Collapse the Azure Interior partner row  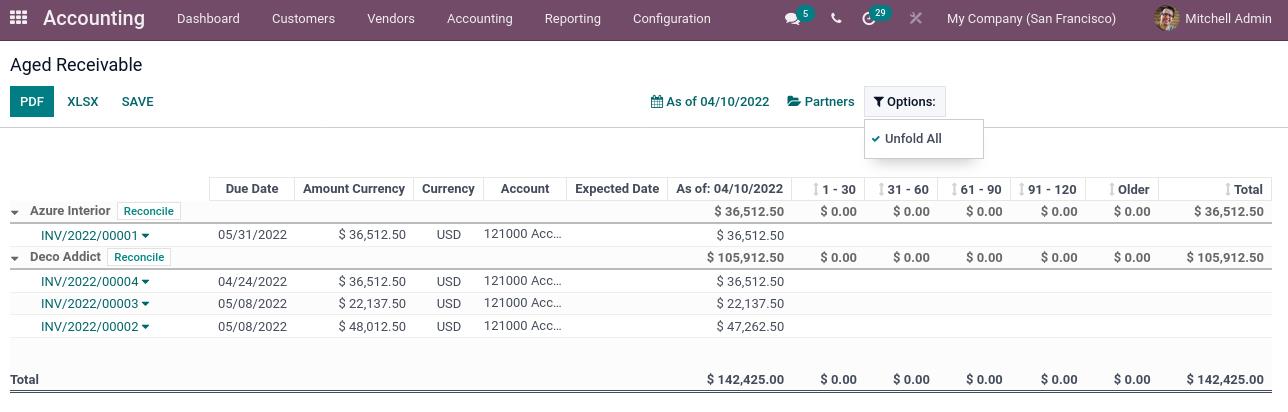click(x=15, y=212)
